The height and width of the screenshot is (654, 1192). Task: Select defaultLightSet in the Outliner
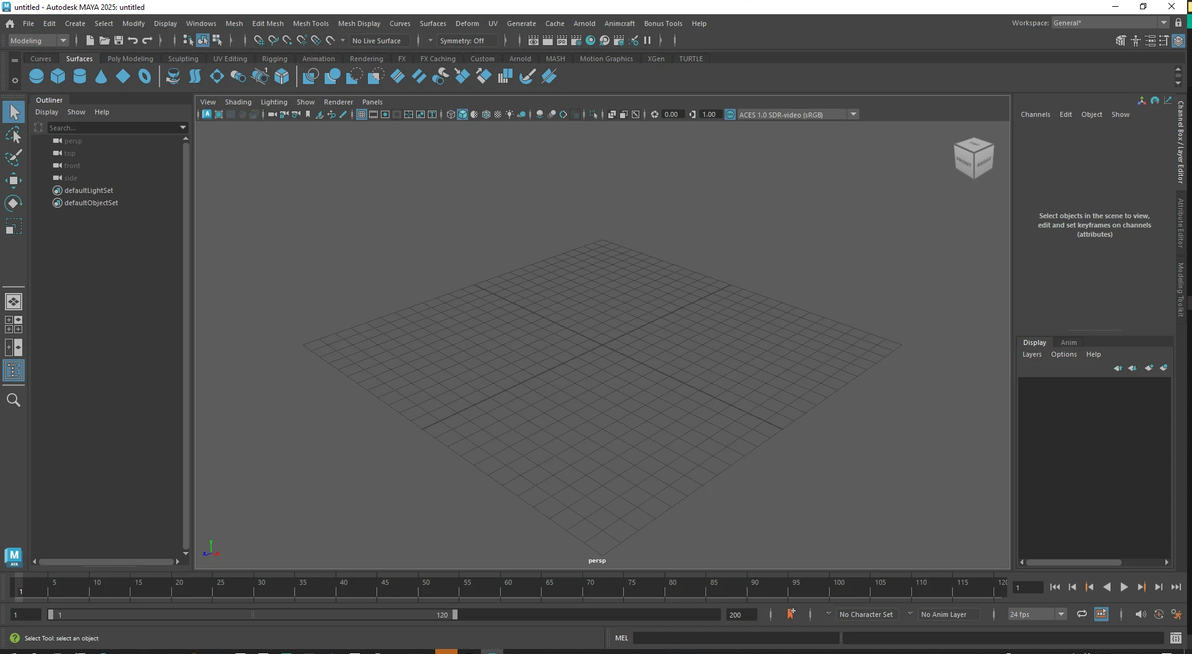(x=88, y=190)
